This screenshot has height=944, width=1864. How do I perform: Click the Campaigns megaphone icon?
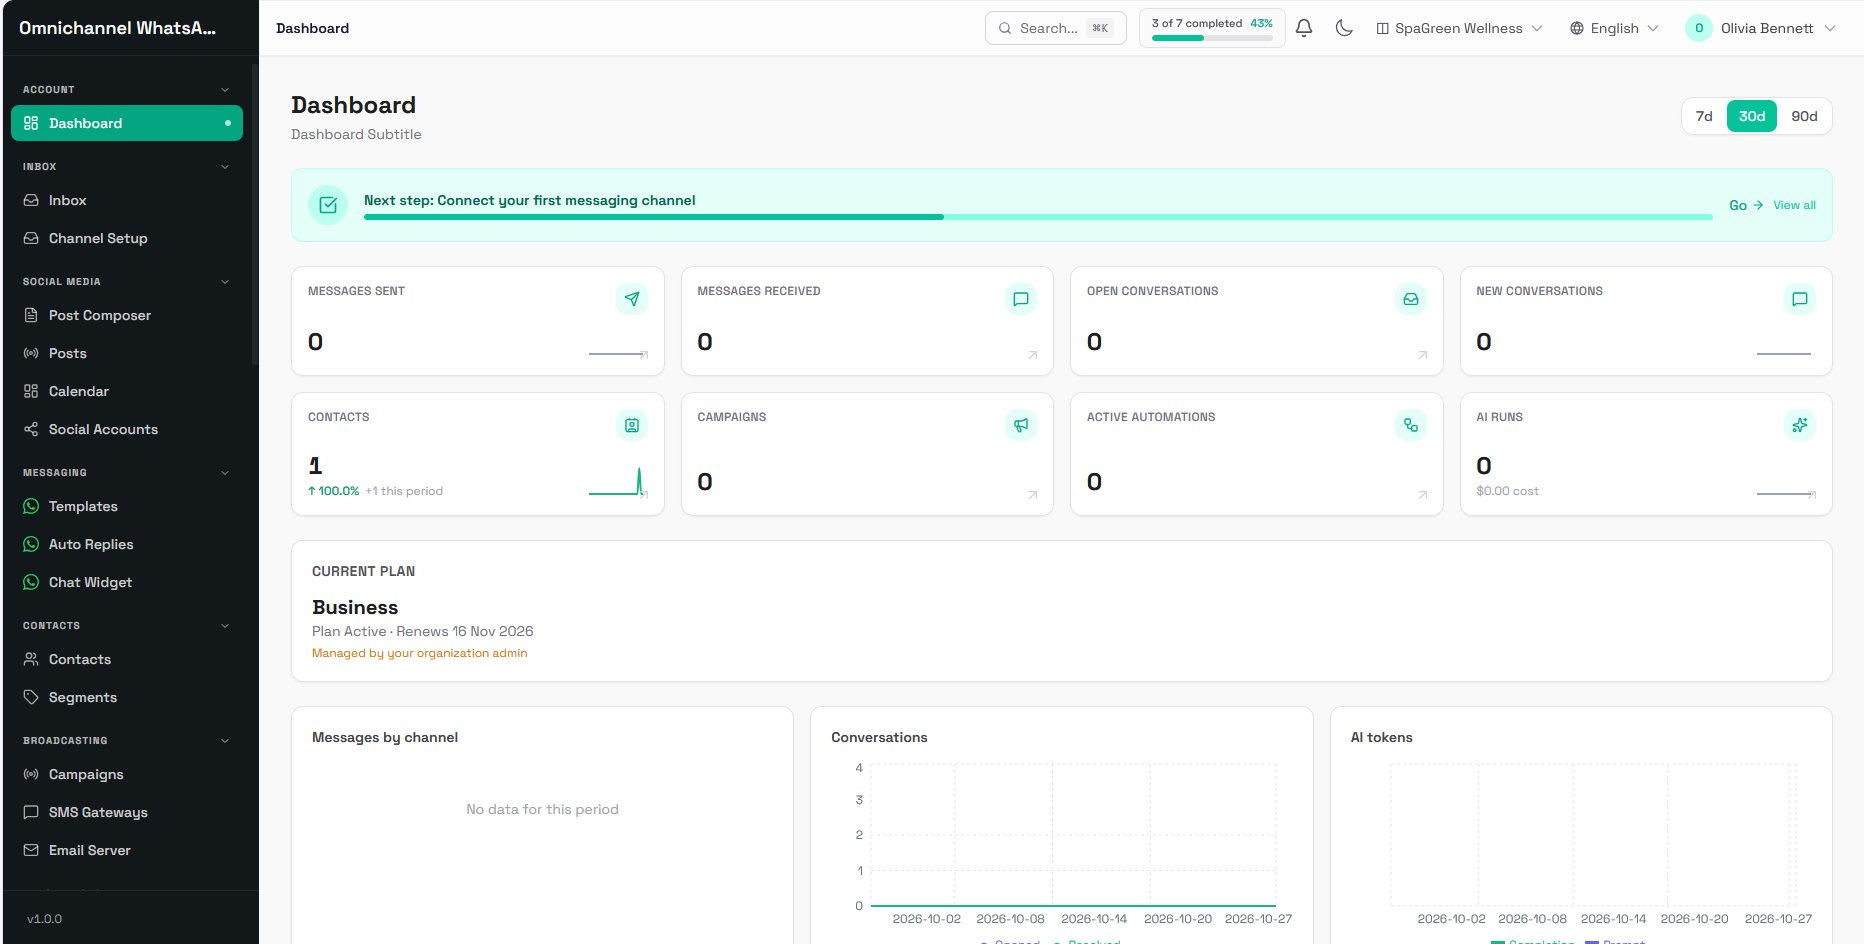pos(1021,425)
